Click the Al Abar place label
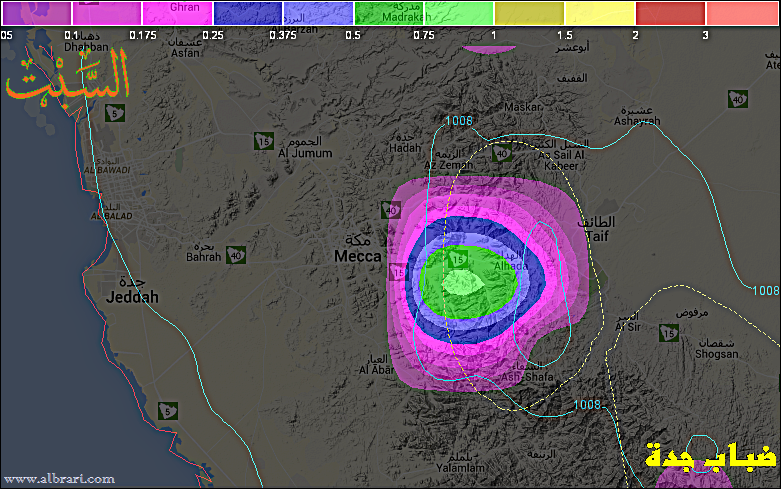 [377, 370]
